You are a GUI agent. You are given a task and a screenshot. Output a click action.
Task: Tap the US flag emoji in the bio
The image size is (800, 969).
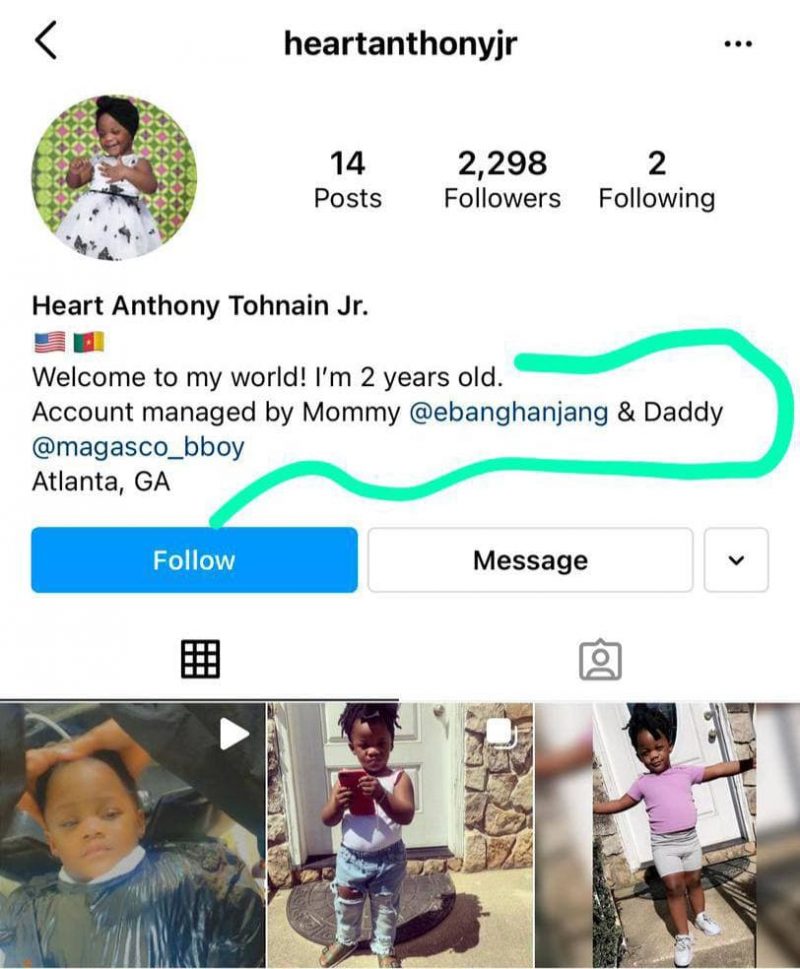click(x=49, y=341)
